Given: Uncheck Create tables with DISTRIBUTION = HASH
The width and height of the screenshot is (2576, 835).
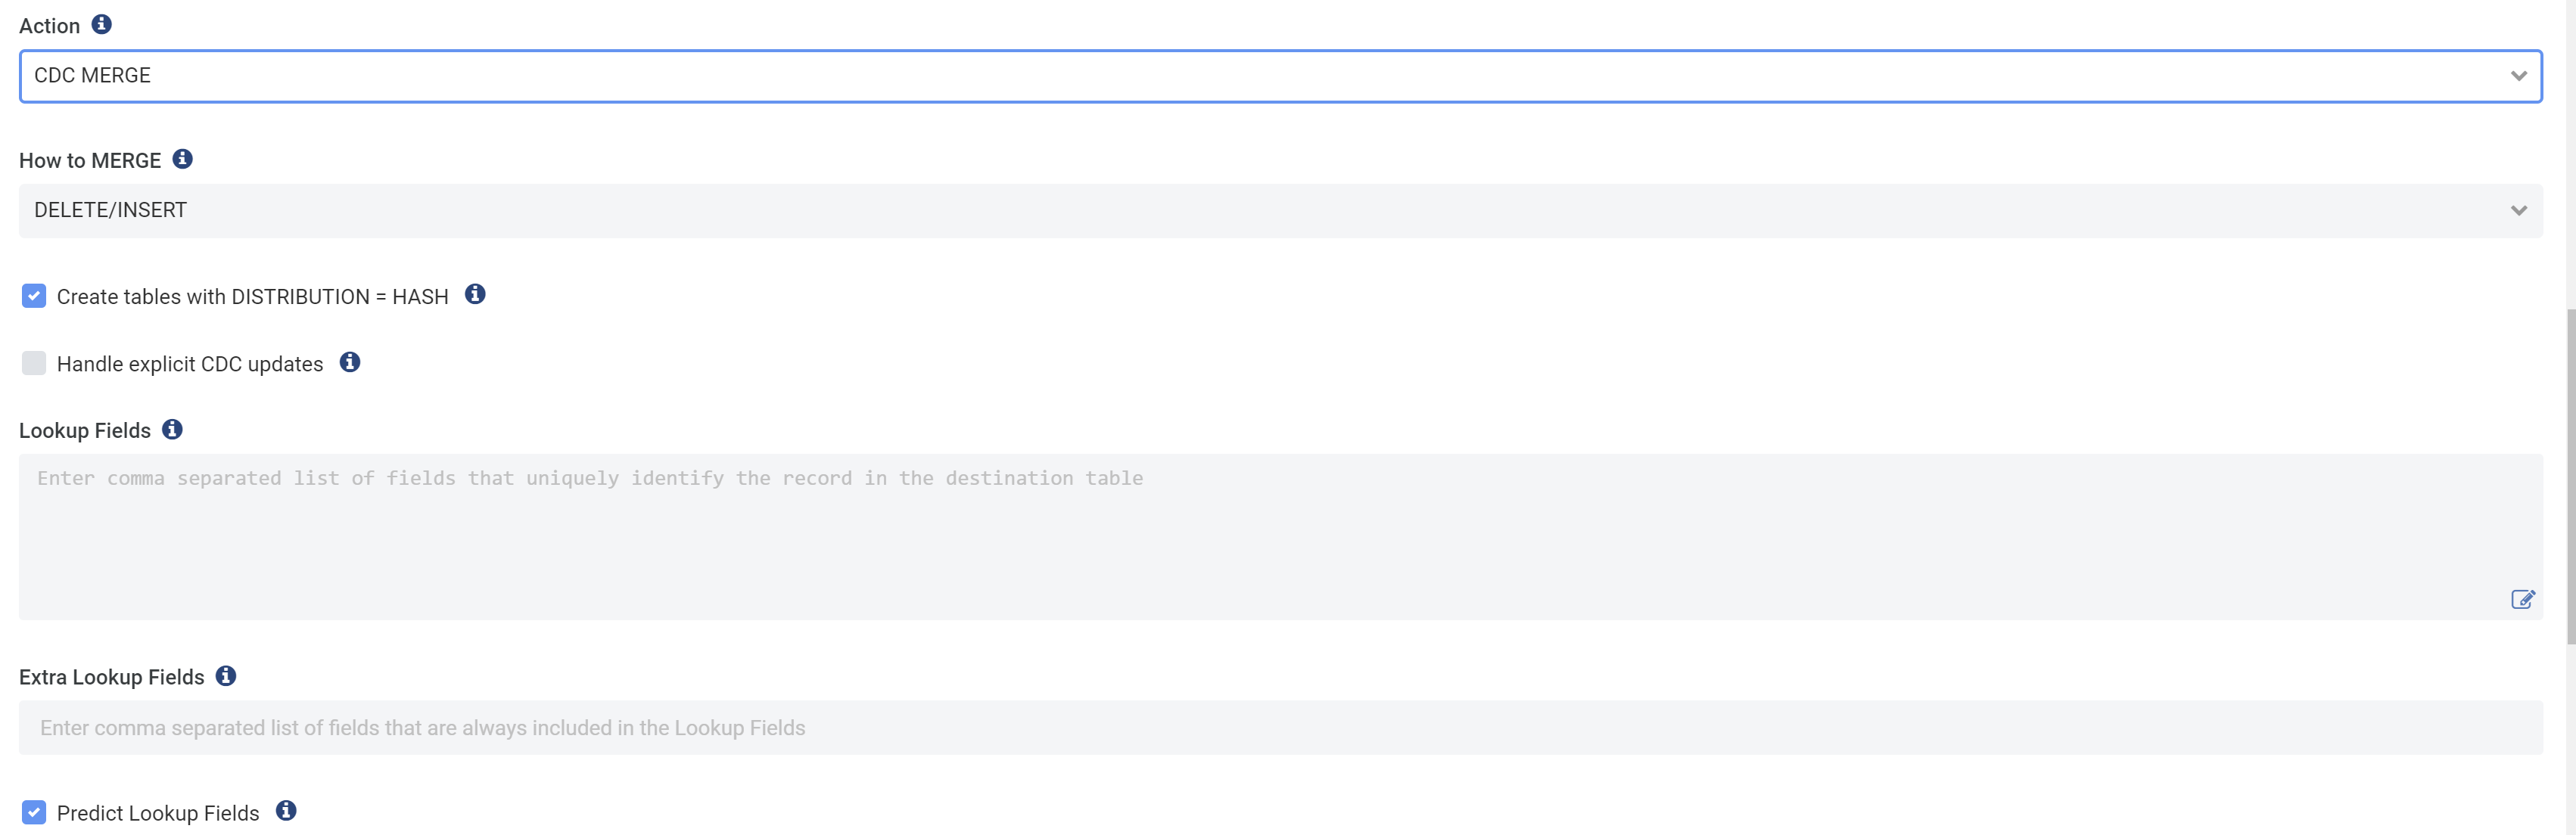Looking at the screenshot, I should click(x=34, y=296).
